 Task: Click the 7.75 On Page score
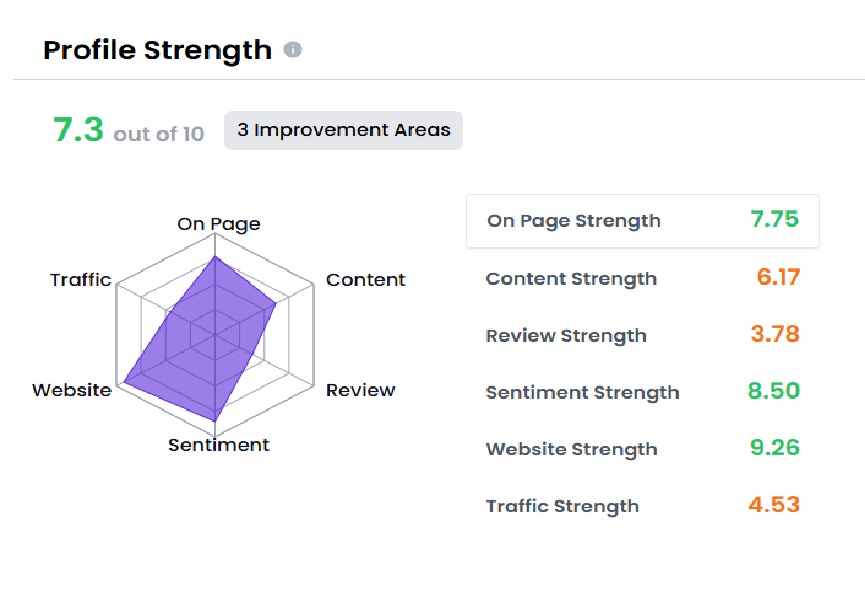774,220
